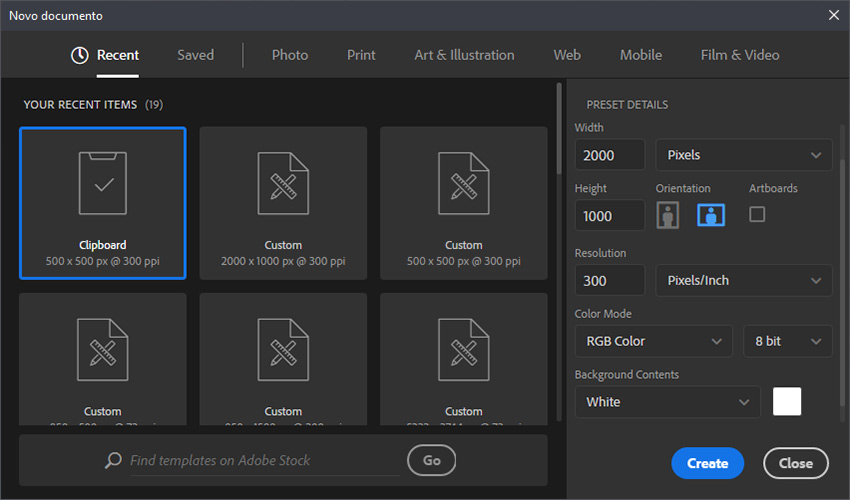This screenshot has width=850, height=500.
Task: Open the 8 bit depth dropdown
Action: pyautogui.click(x=788, y=341)
